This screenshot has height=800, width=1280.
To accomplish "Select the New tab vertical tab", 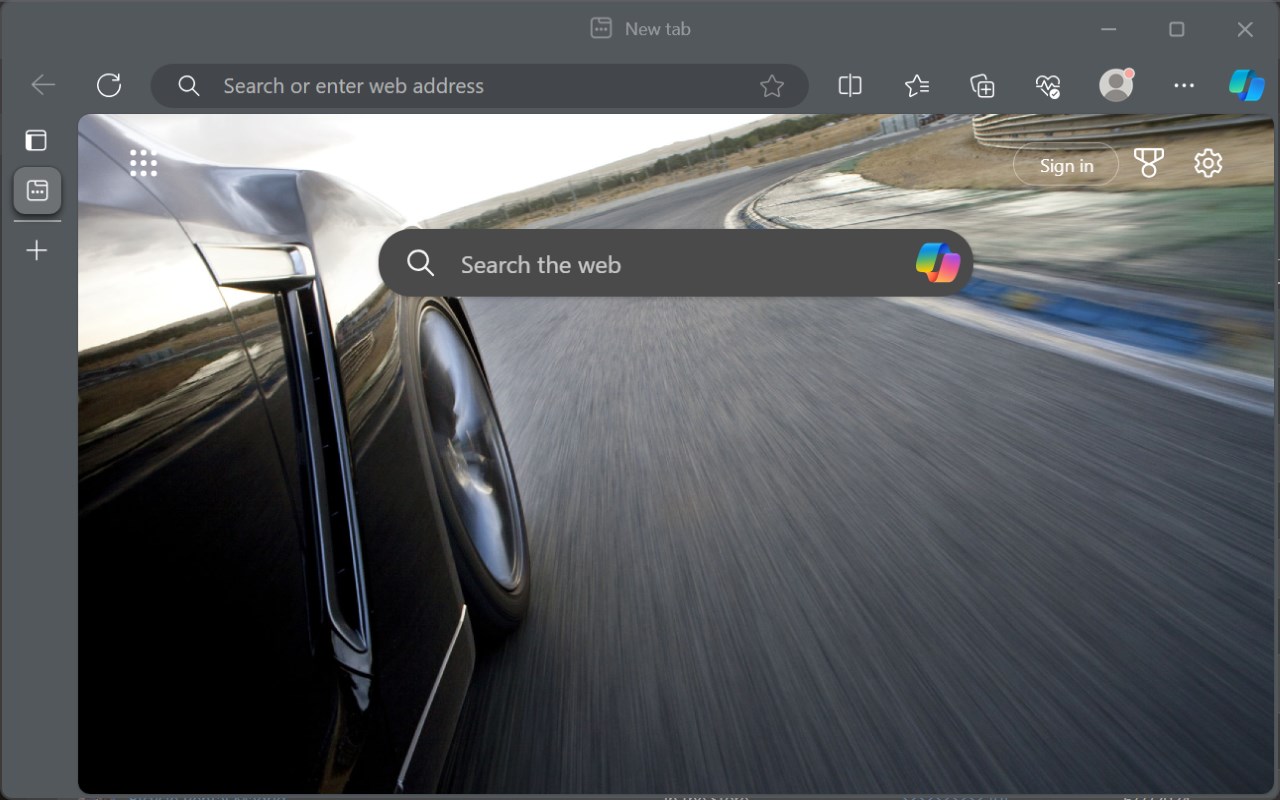I will pyautogui.click(x=37, y=190).
